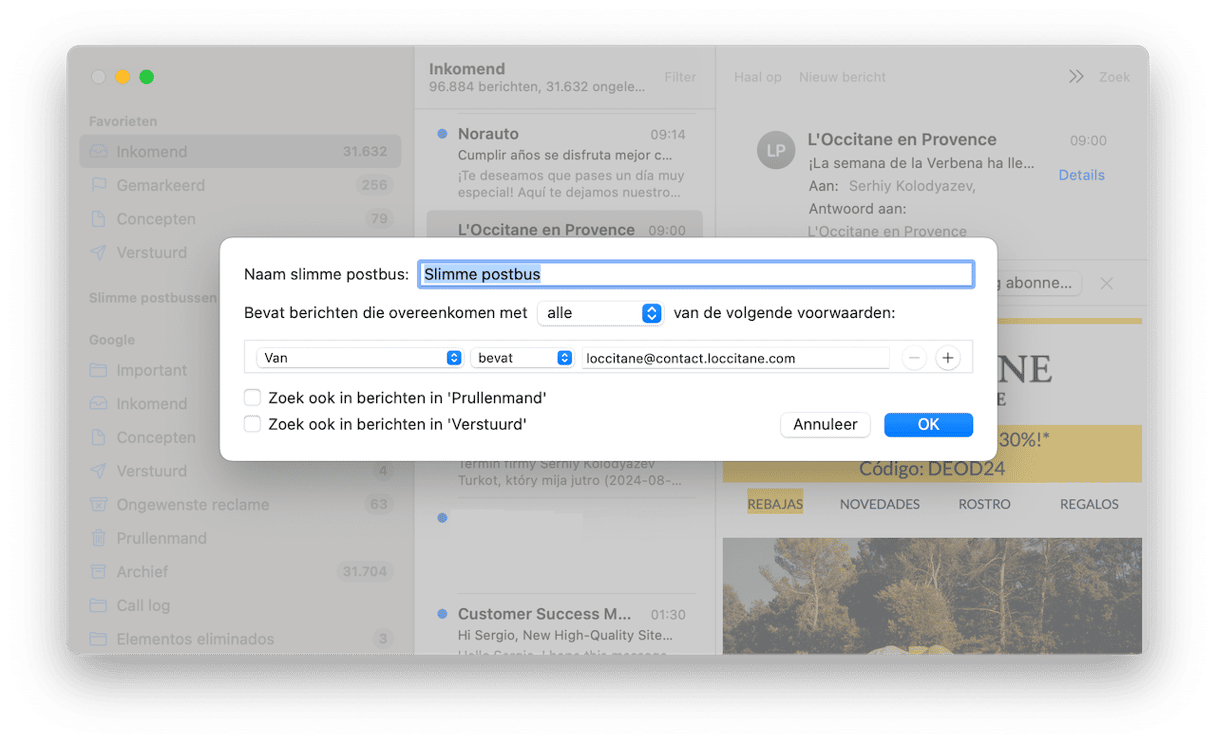Image resolution: width=1216 pixels, height=743 pixels.
Task: Click Zoek in the toolbar
Action: pos(1115,77)
